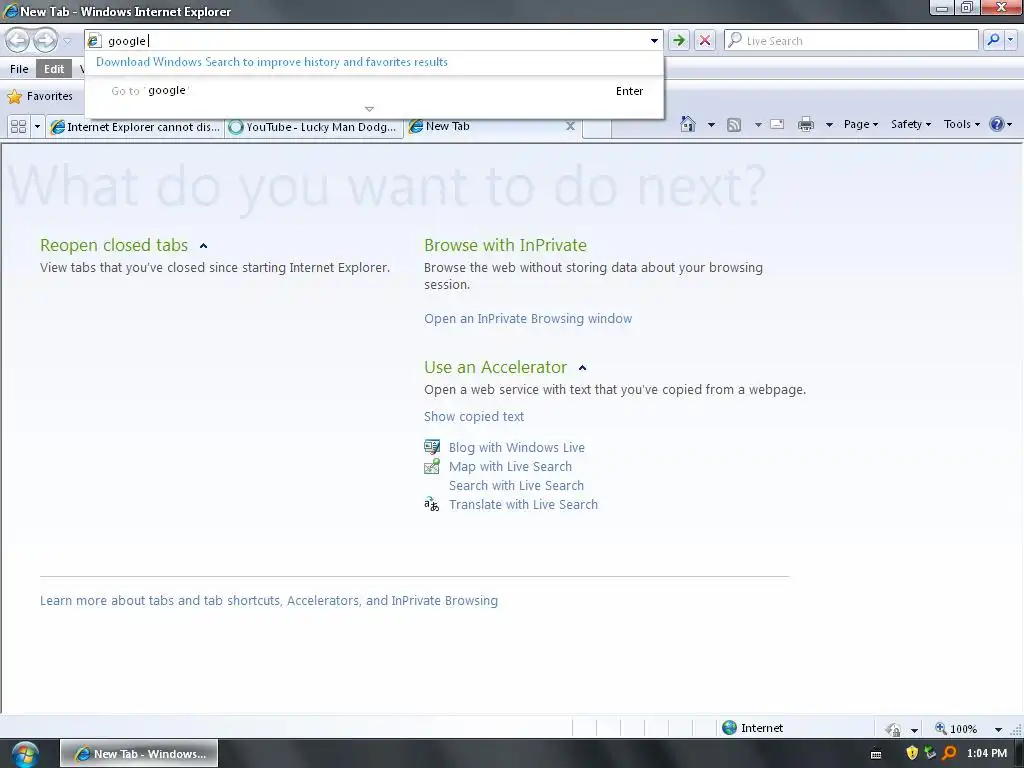1024x768 pixels.
Task: Click the orange magnifier tray icon
Action: point(949,753)
